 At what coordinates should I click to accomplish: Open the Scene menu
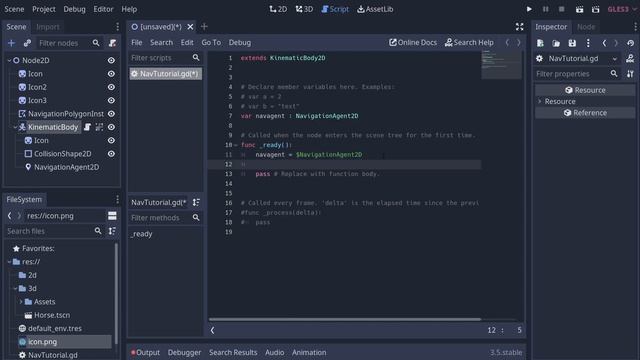14,9
